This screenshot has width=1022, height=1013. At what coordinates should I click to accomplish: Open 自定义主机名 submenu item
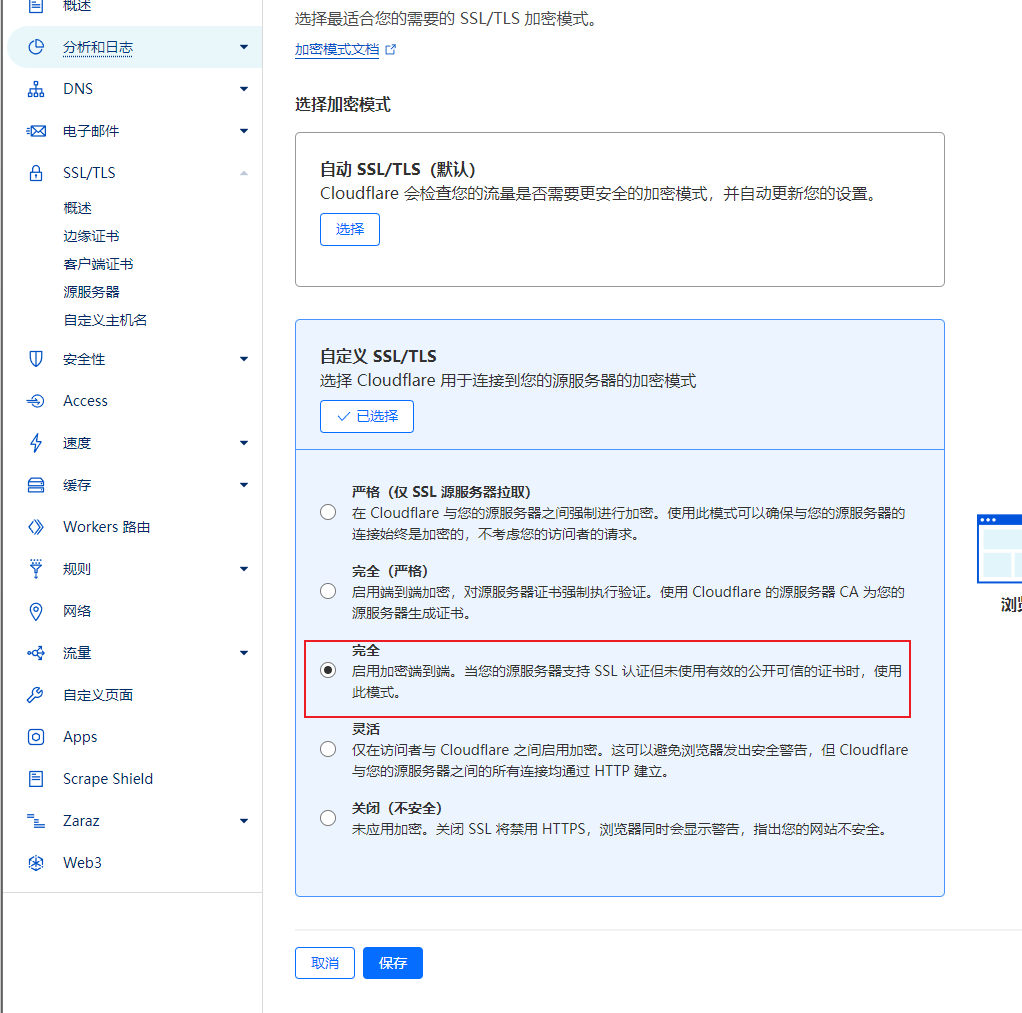point(105,320)
